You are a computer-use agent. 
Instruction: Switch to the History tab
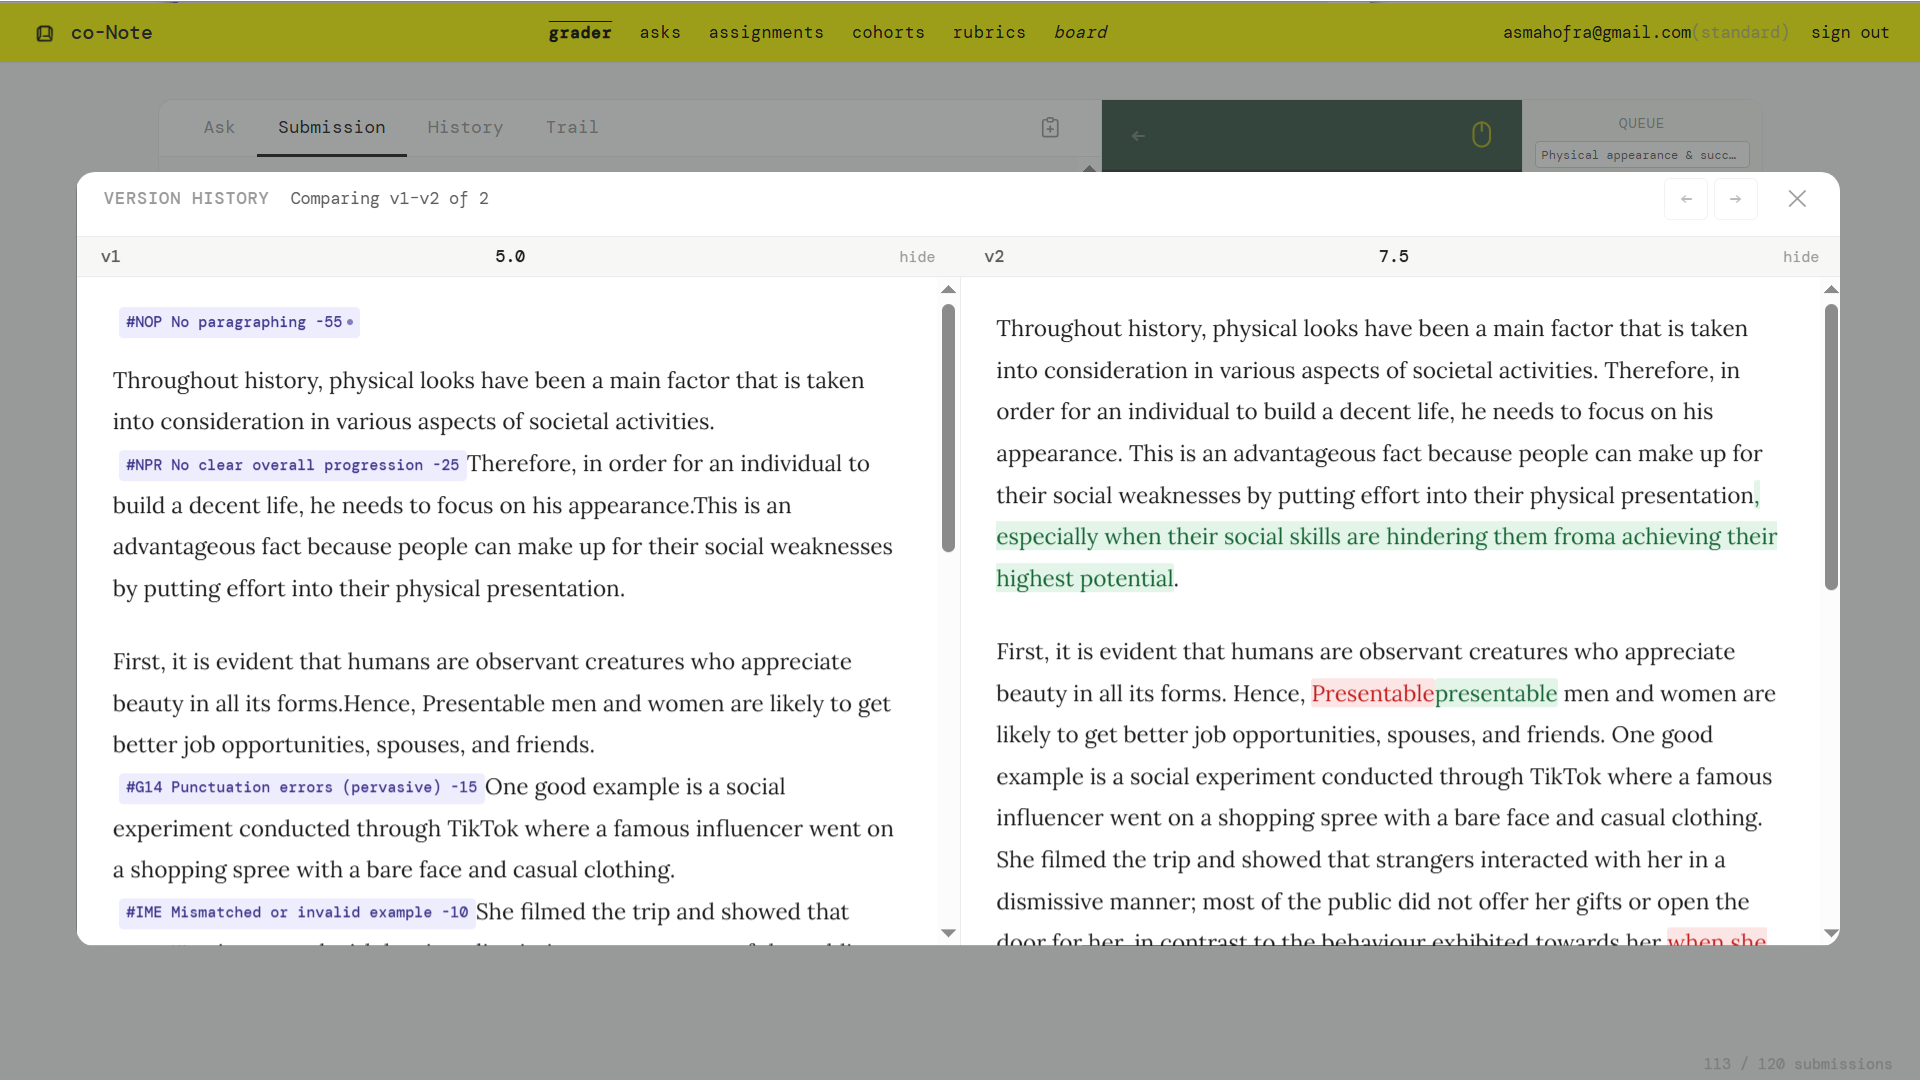(x=465, y=127)
